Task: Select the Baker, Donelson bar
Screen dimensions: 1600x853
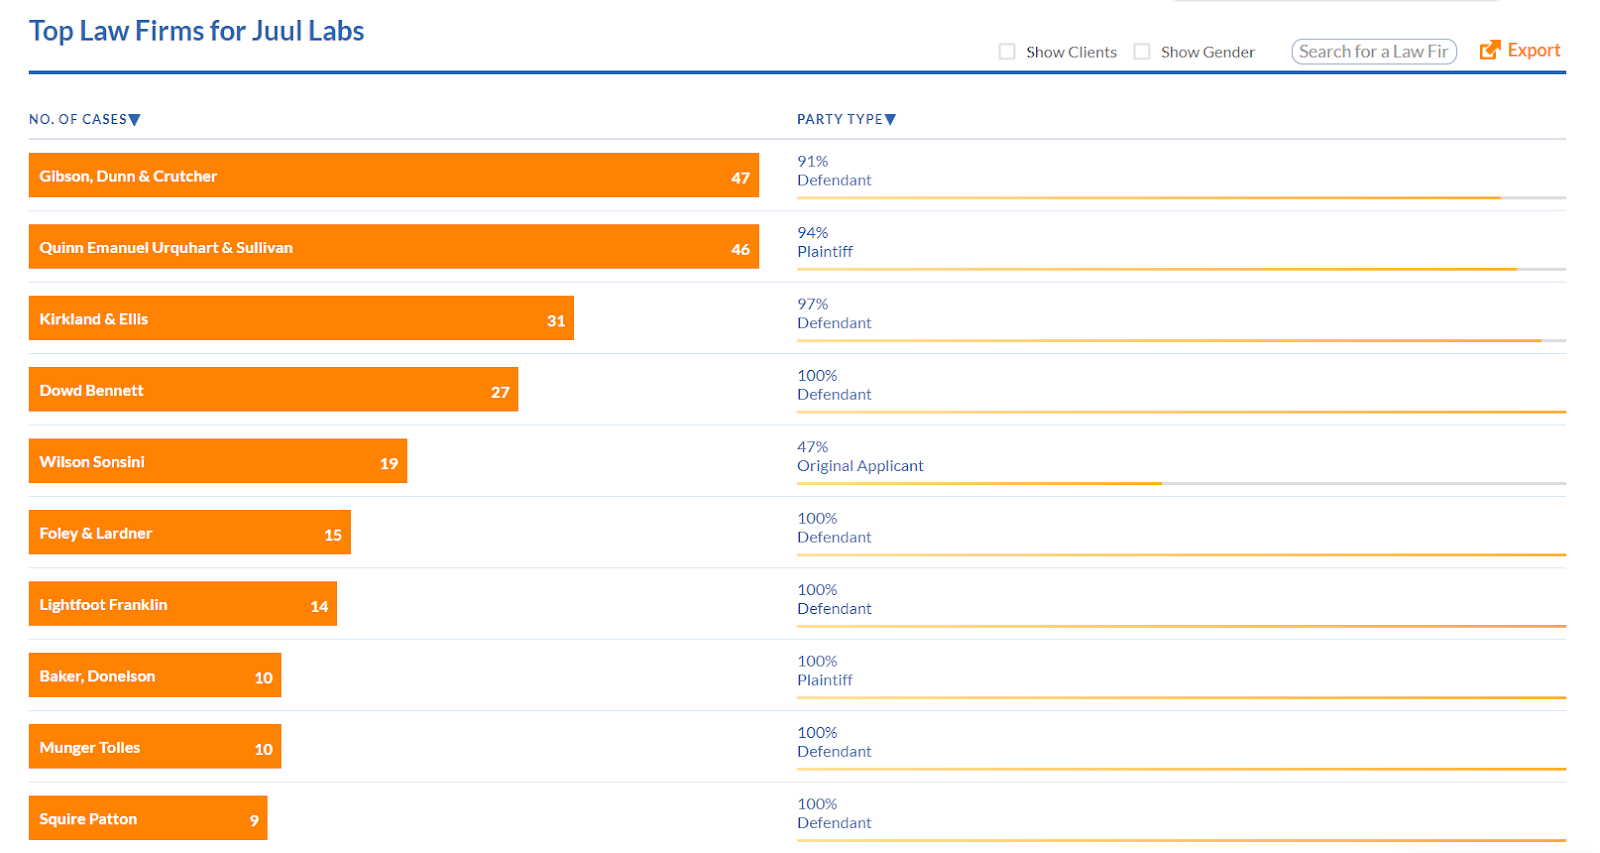Action: tap(155, 675)
